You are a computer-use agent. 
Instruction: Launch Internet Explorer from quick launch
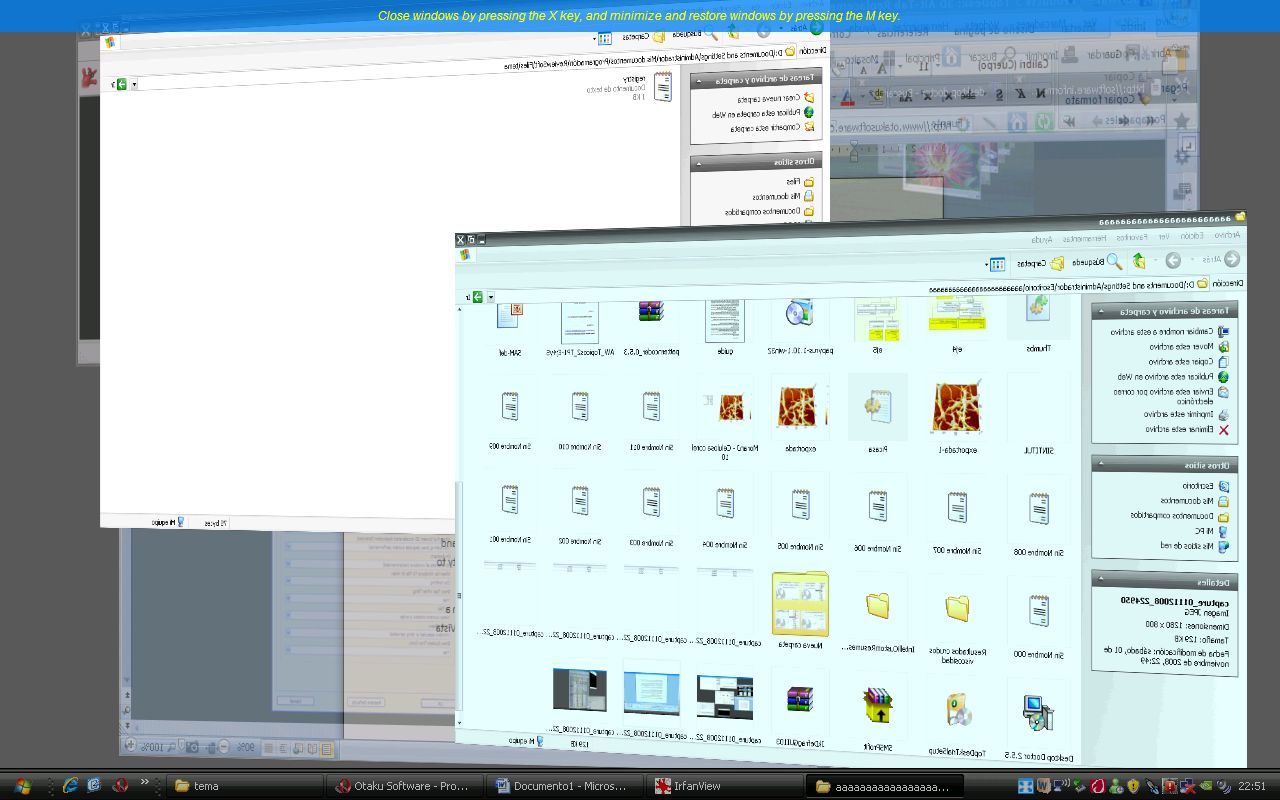(70, 786)
